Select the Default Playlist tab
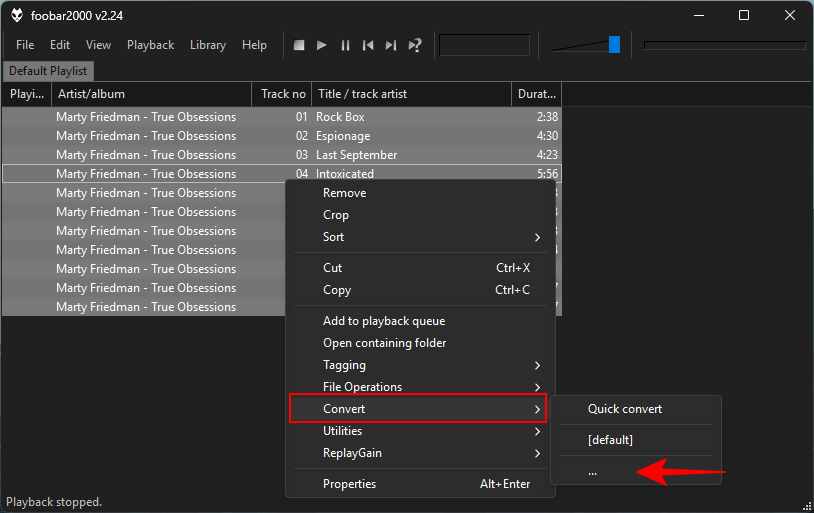The width and height of the screenshot is (814, 513). point(48,71)
